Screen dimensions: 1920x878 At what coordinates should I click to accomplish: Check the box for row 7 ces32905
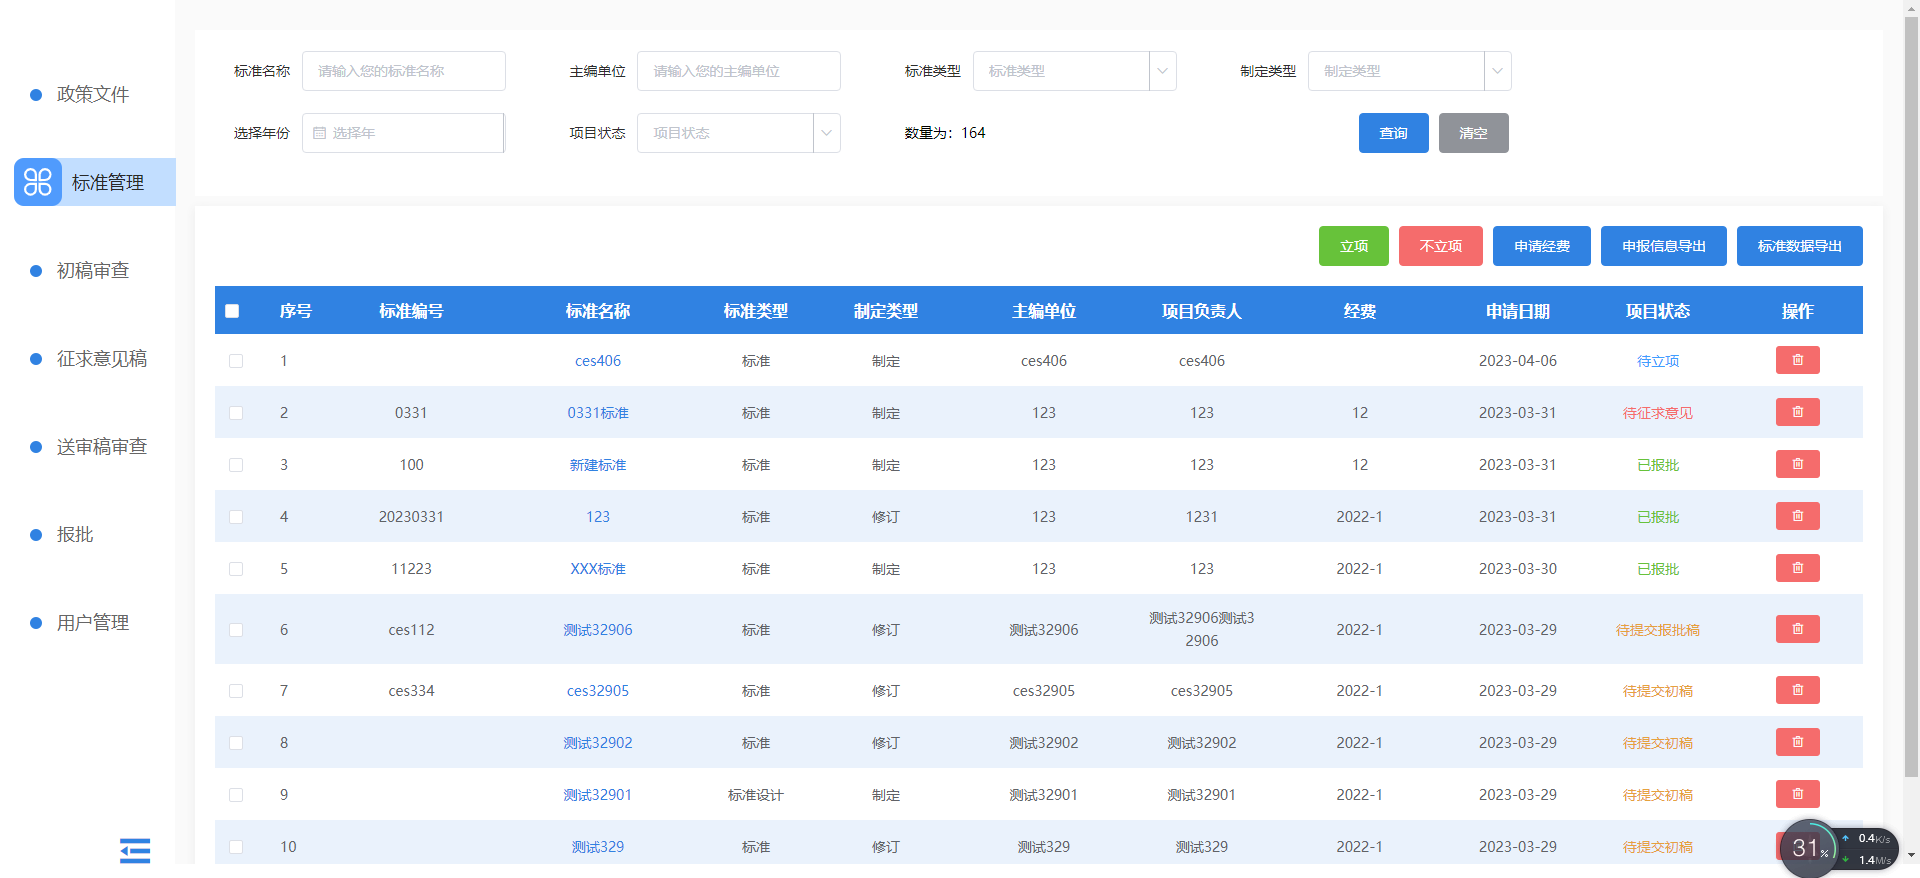click(236, 691)
